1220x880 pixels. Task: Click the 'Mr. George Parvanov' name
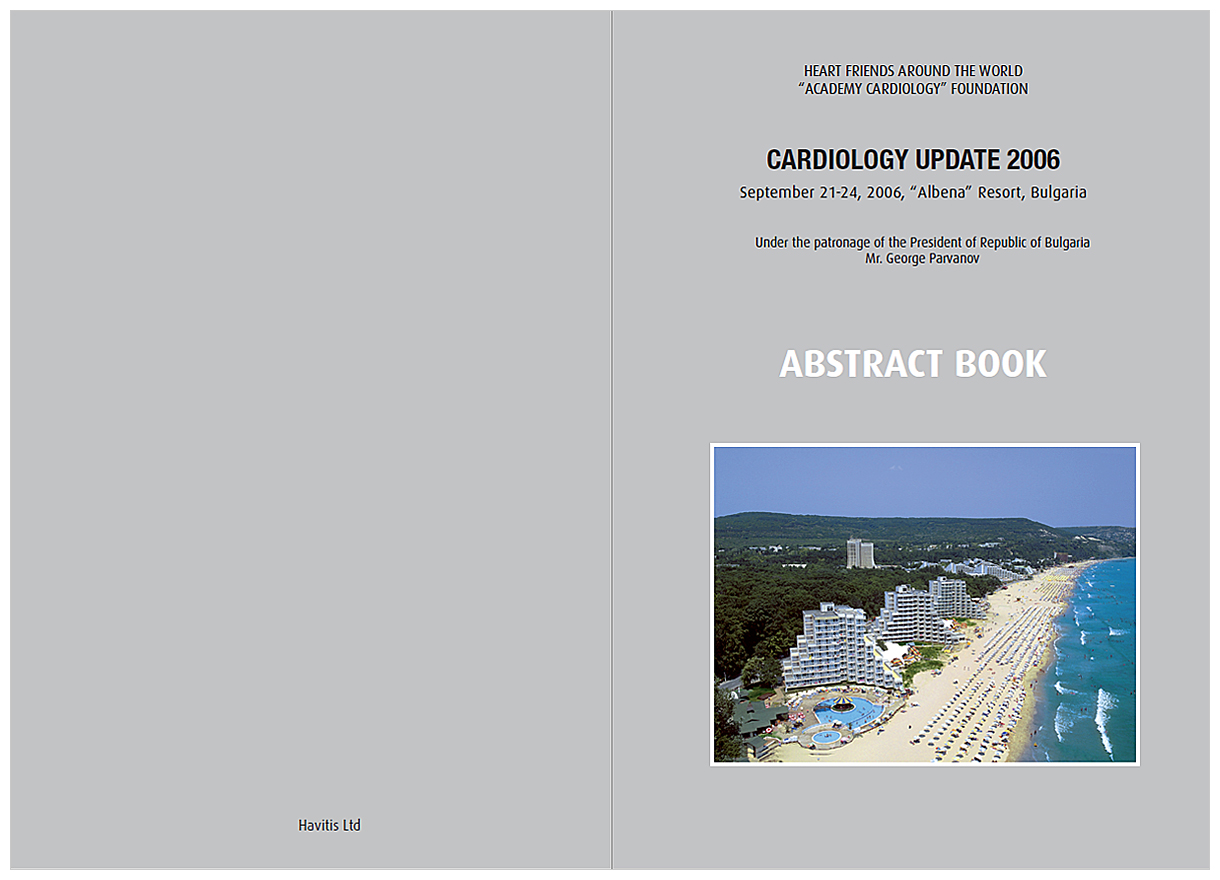point(922,258)
